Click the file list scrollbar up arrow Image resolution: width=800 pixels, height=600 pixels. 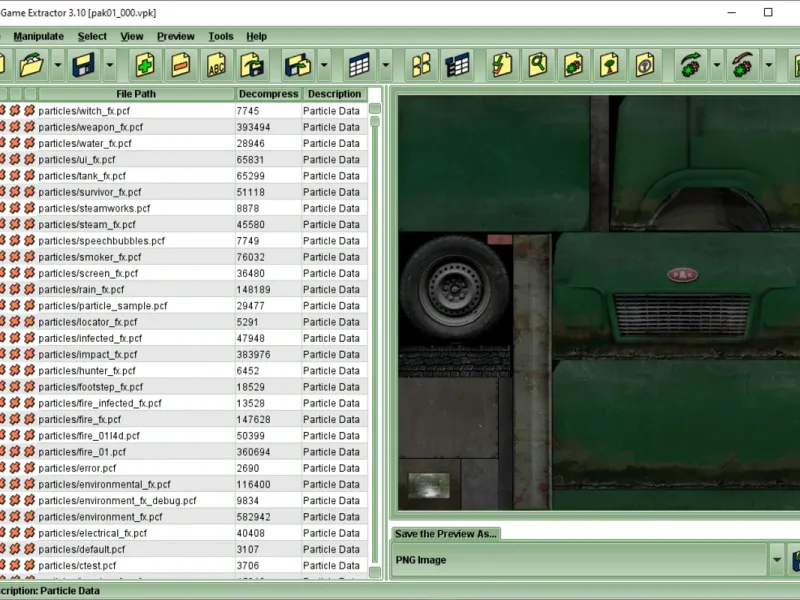(x=375, y=108)
